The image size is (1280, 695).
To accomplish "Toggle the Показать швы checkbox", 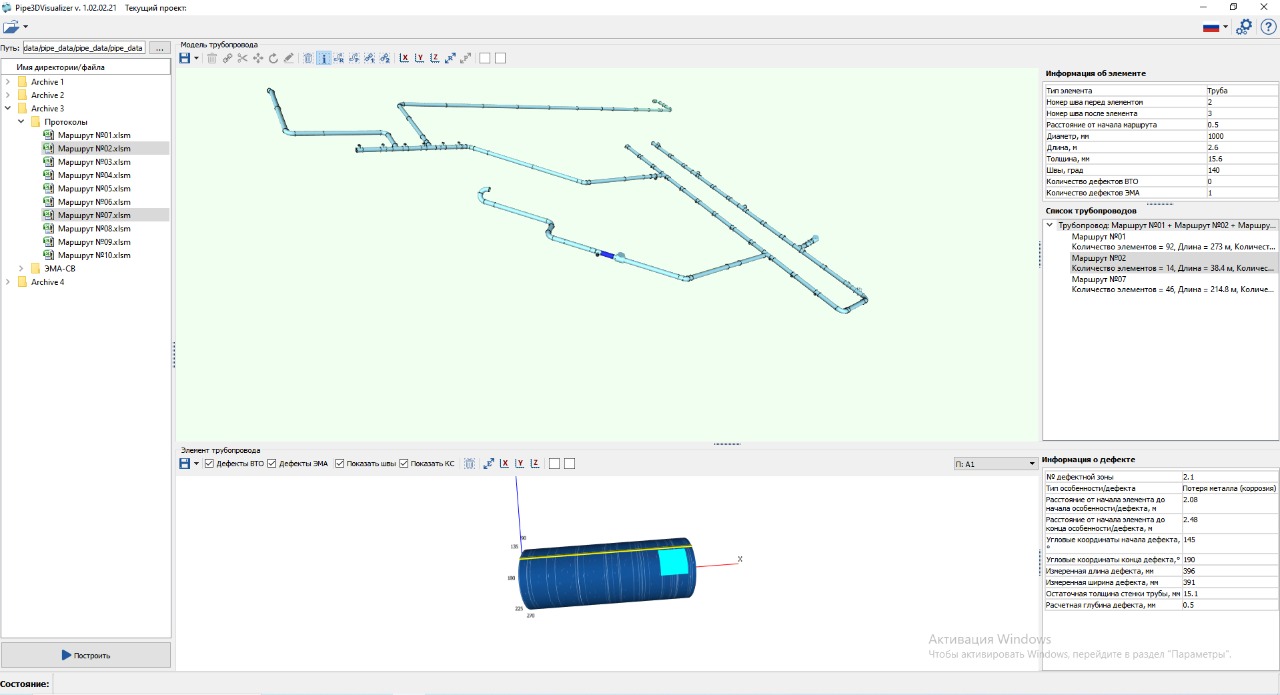I will coord(340,463).
